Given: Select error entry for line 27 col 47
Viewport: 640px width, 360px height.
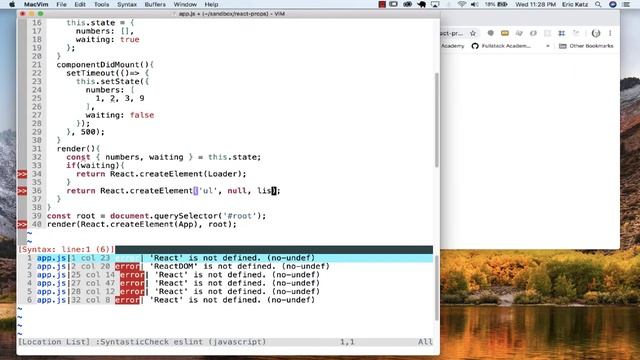Looking at the screenshot, I should point(225,283).
